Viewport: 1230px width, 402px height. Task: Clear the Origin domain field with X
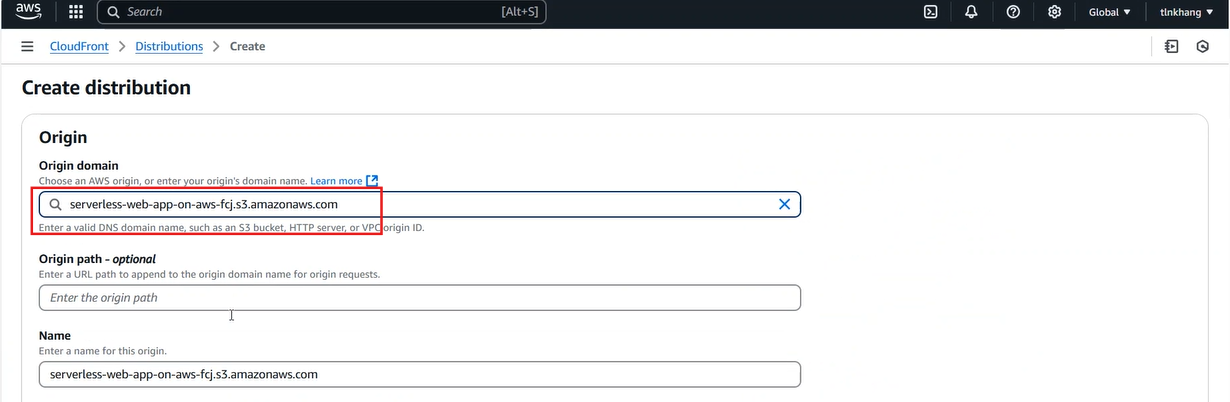(x=784, y=204)
